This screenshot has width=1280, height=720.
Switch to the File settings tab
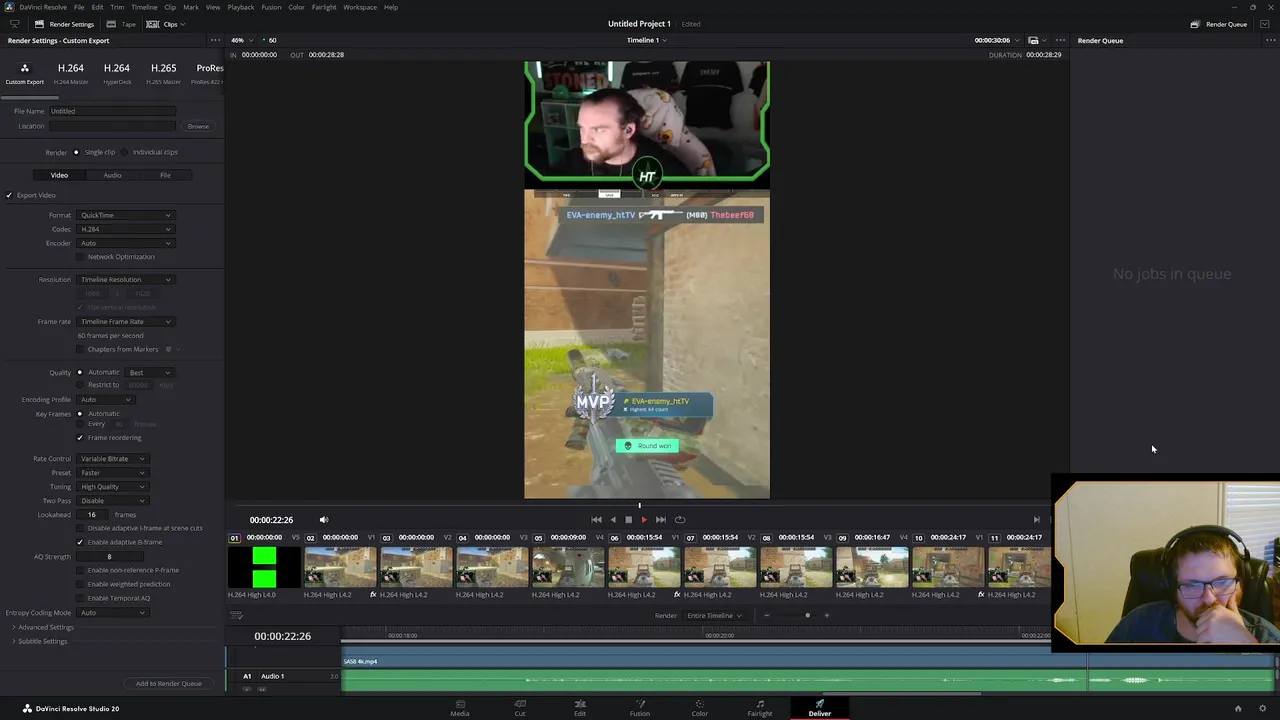point(165,175)
